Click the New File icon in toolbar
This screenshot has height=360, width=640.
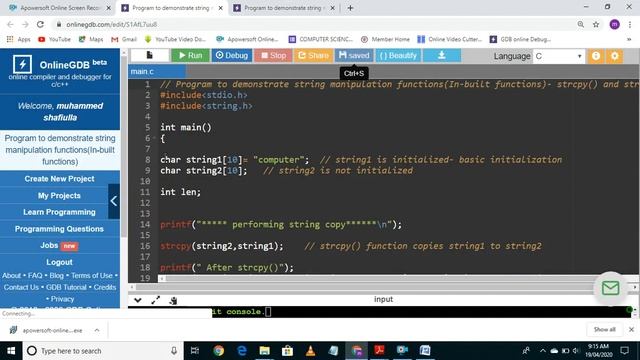[x=150, y=55]
